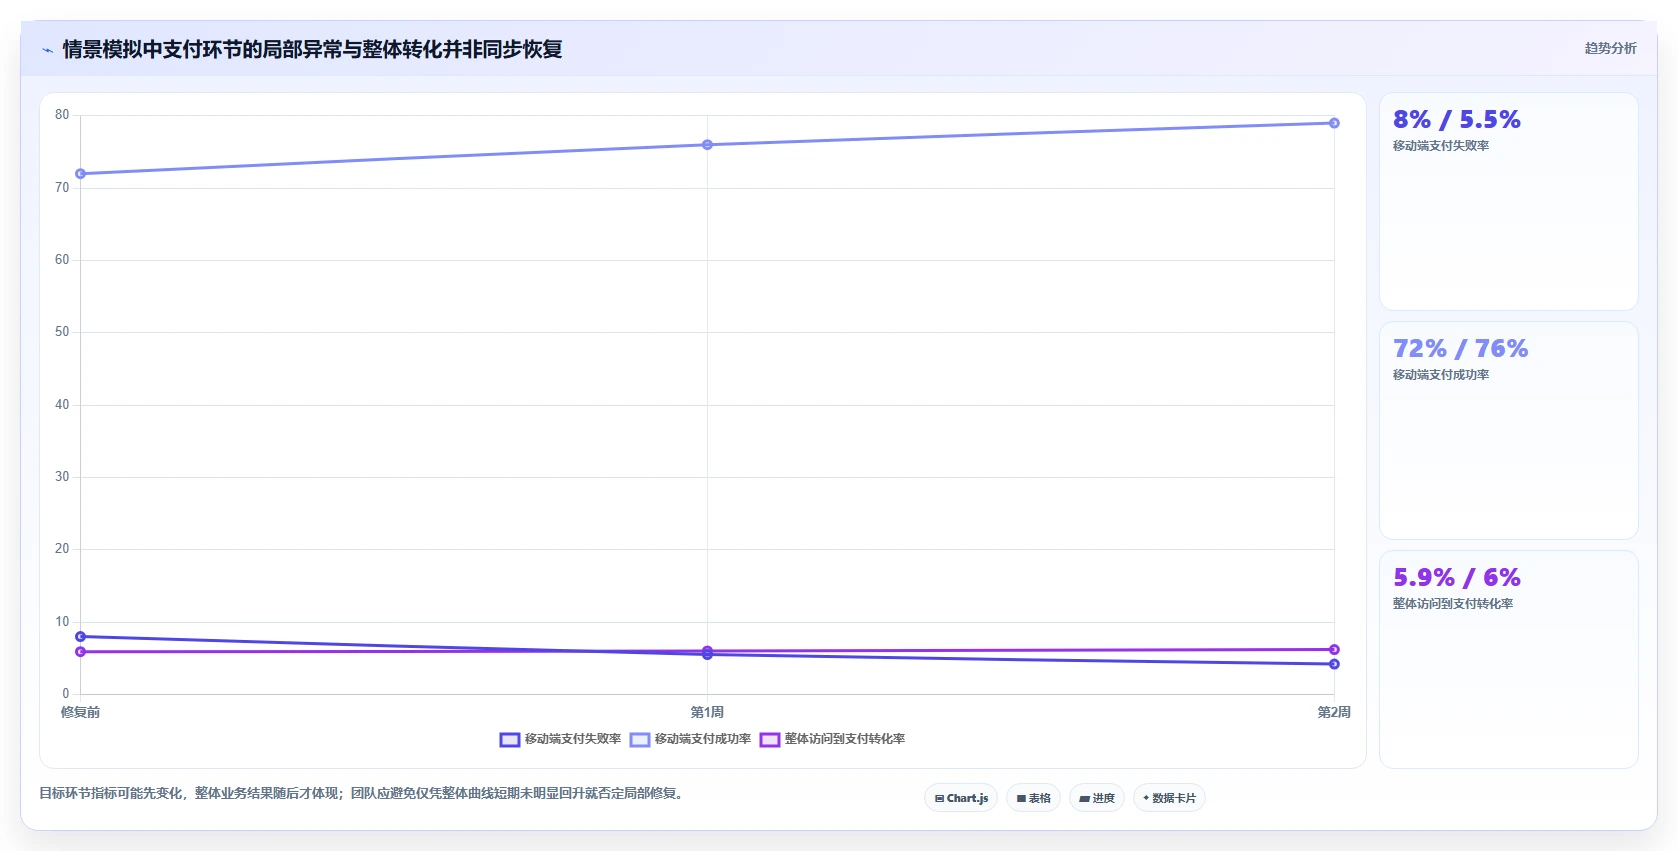Click the 移动端支付失败率 data point at 第2周

point(1334,664)
